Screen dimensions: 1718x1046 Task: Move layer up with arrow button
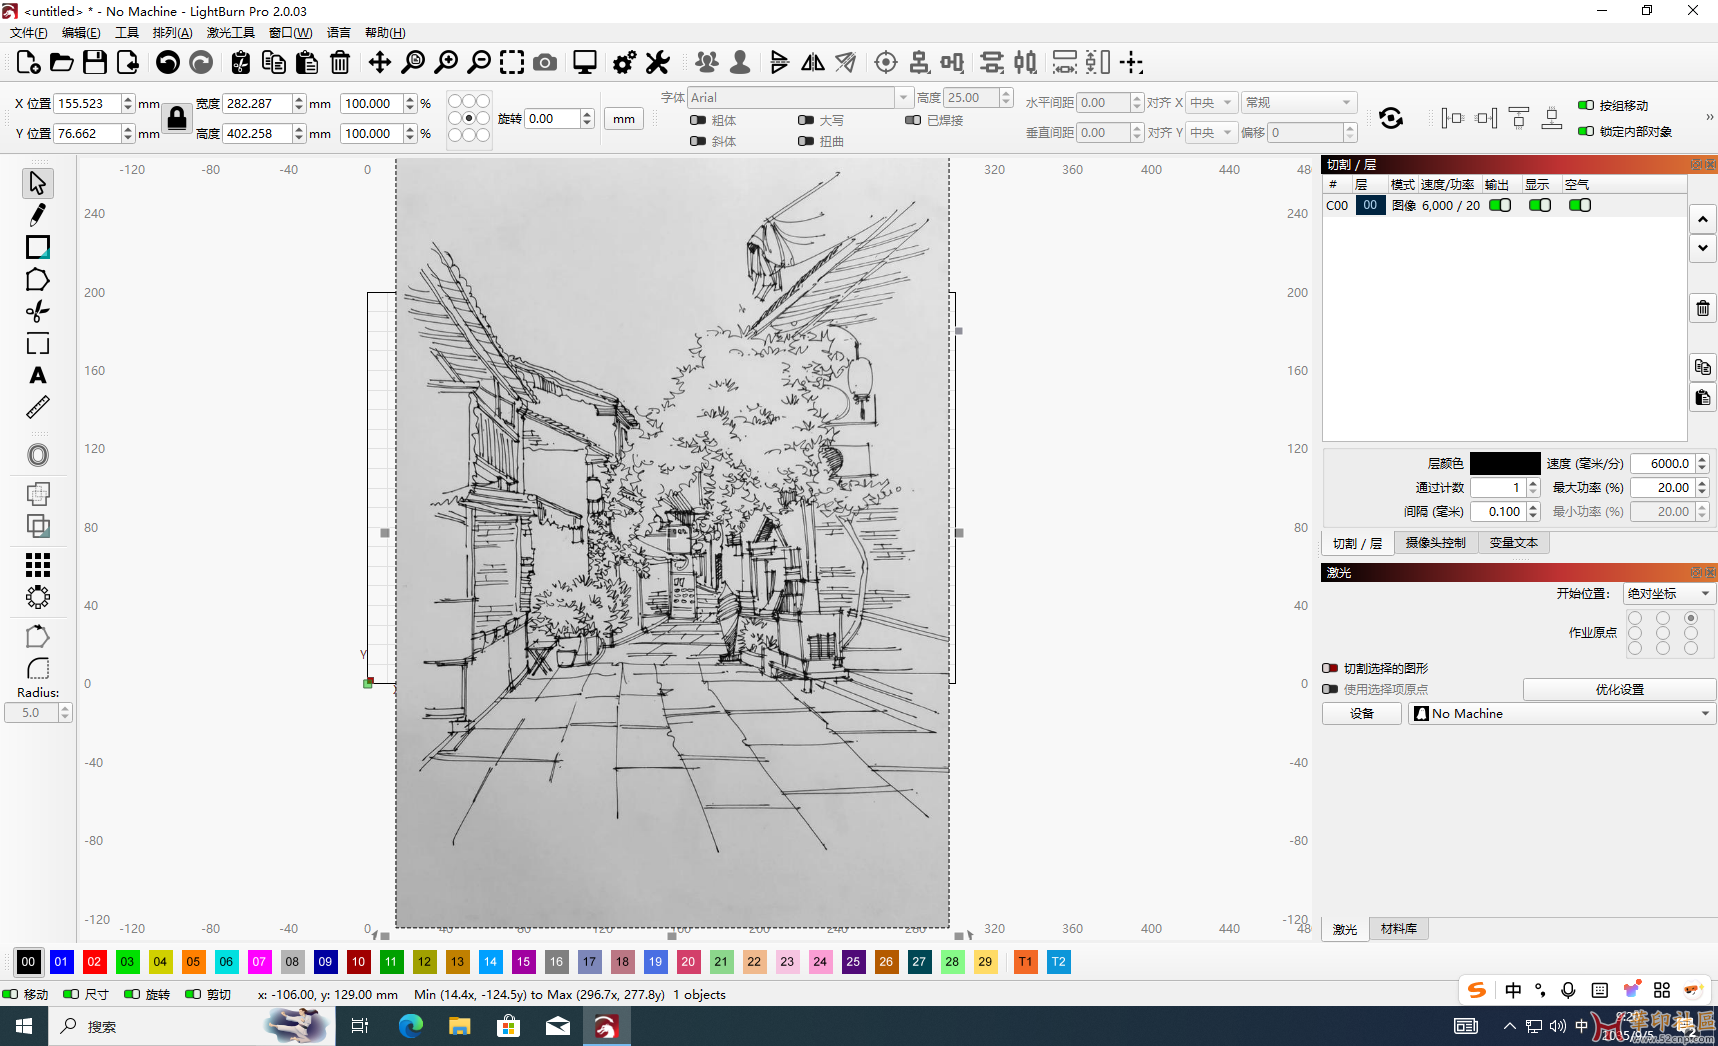[x=1703, y=218]
